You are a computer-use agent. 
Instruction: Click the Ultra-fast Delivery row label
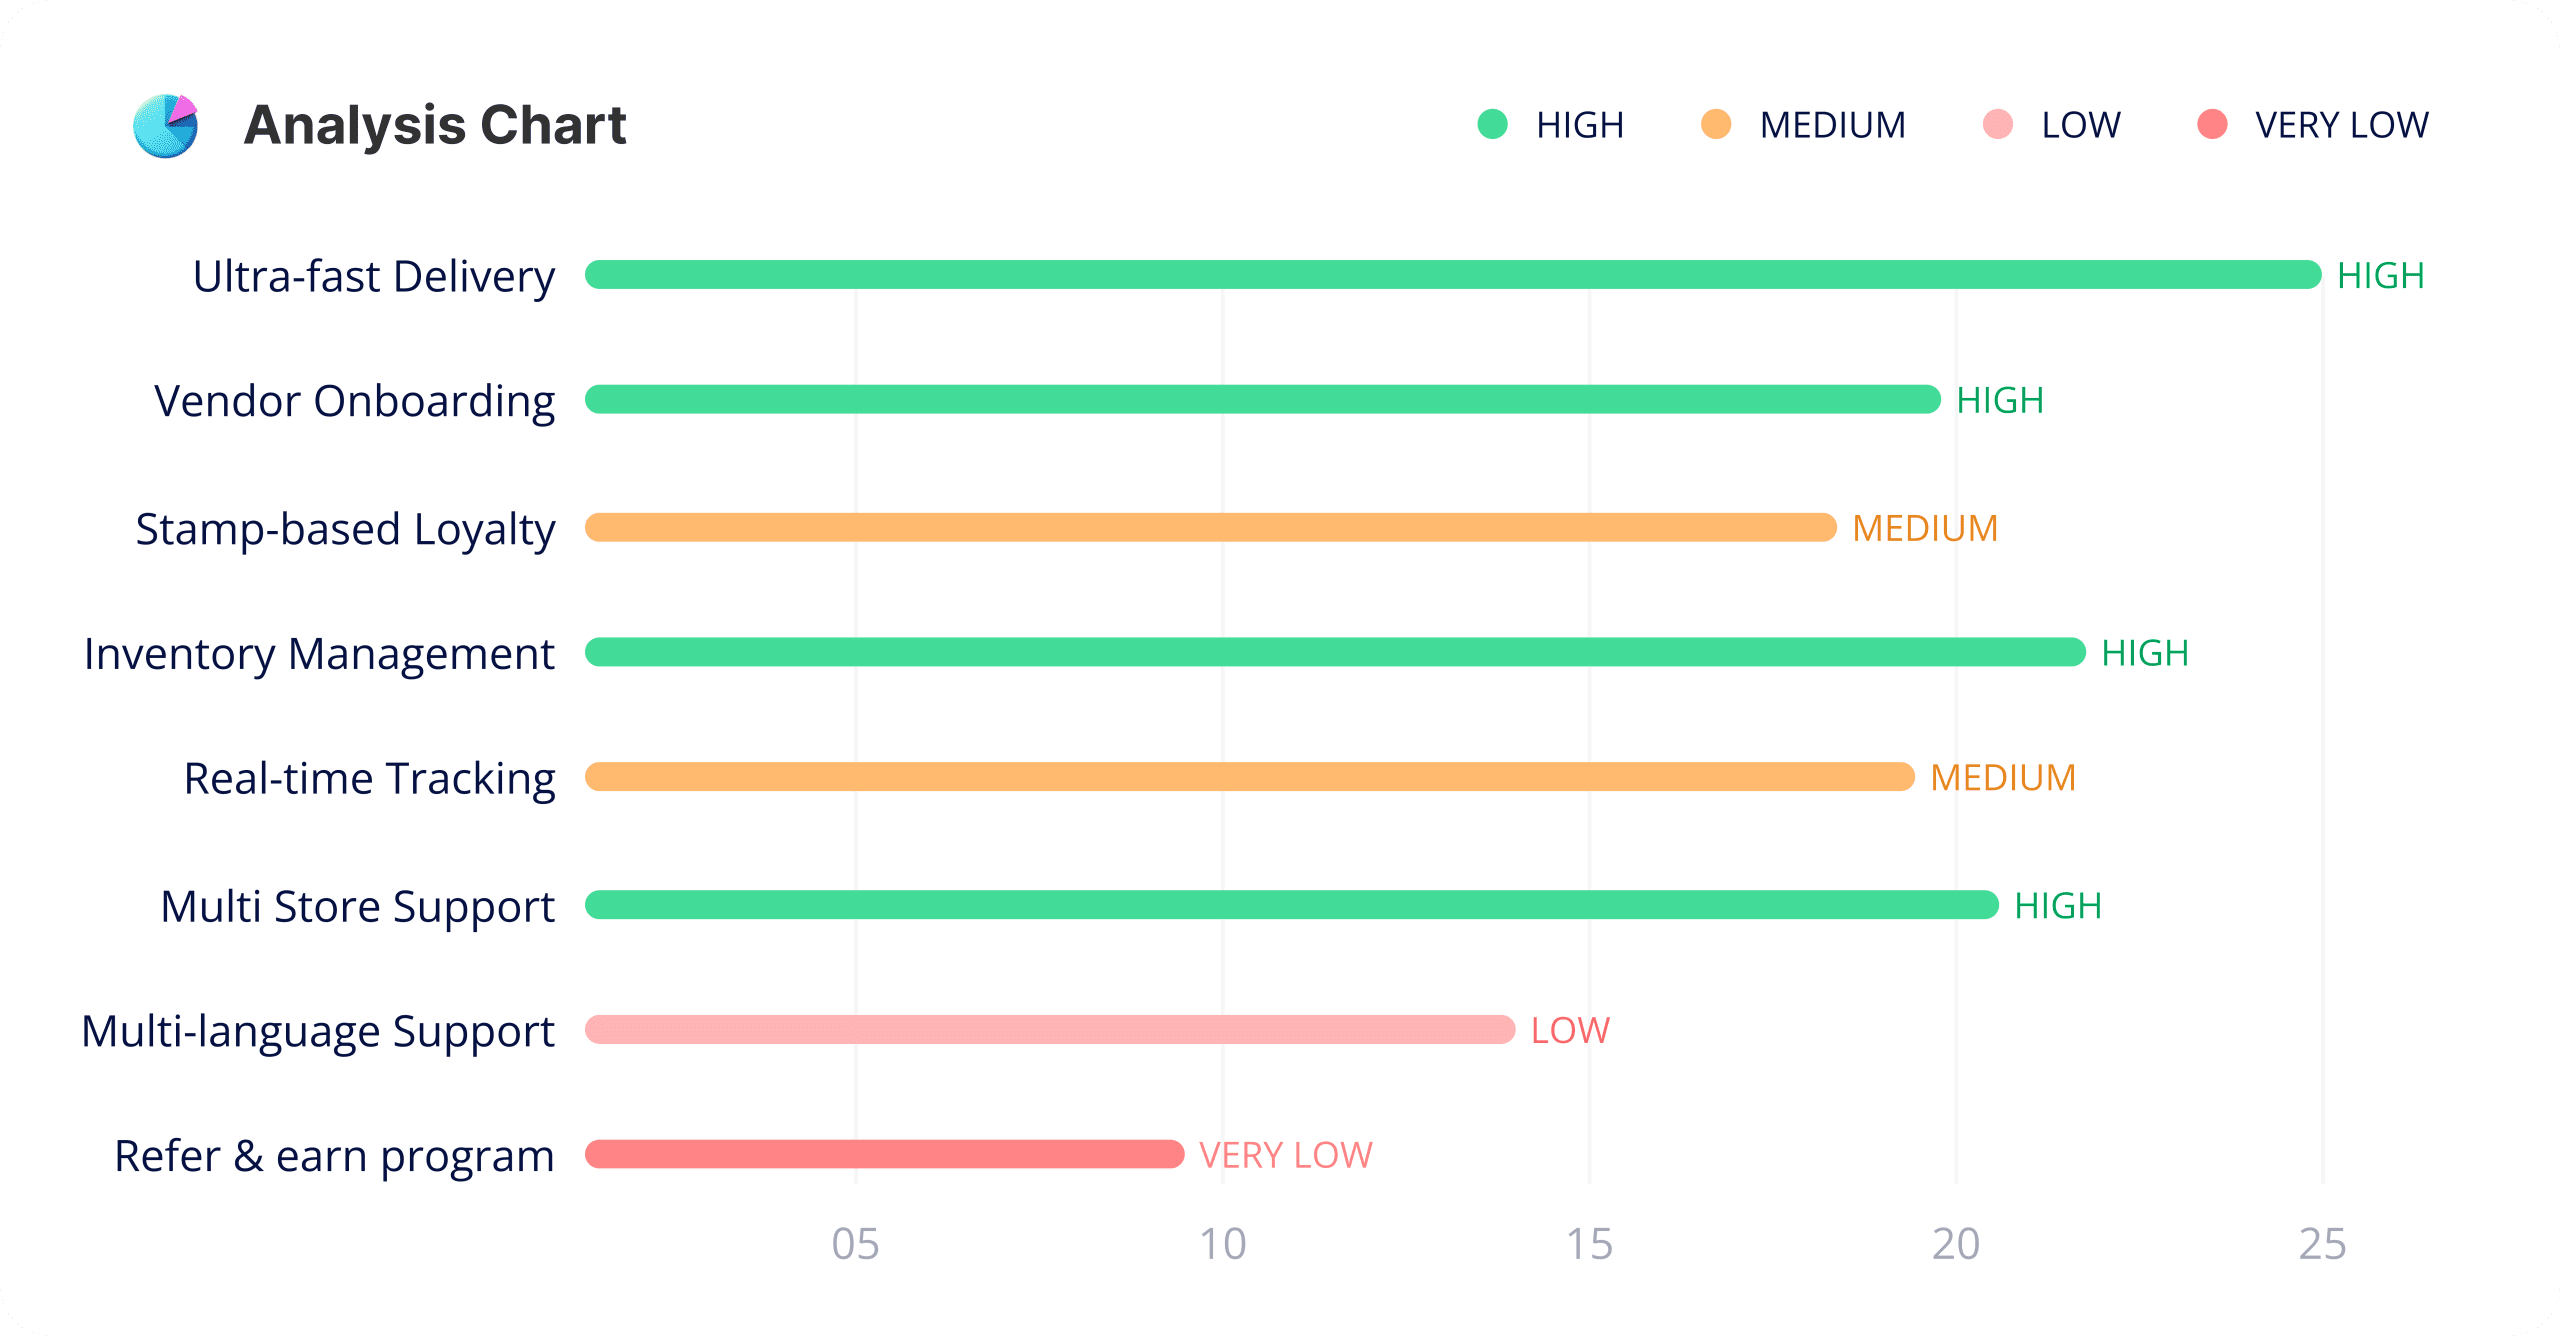tap(374, 276)
